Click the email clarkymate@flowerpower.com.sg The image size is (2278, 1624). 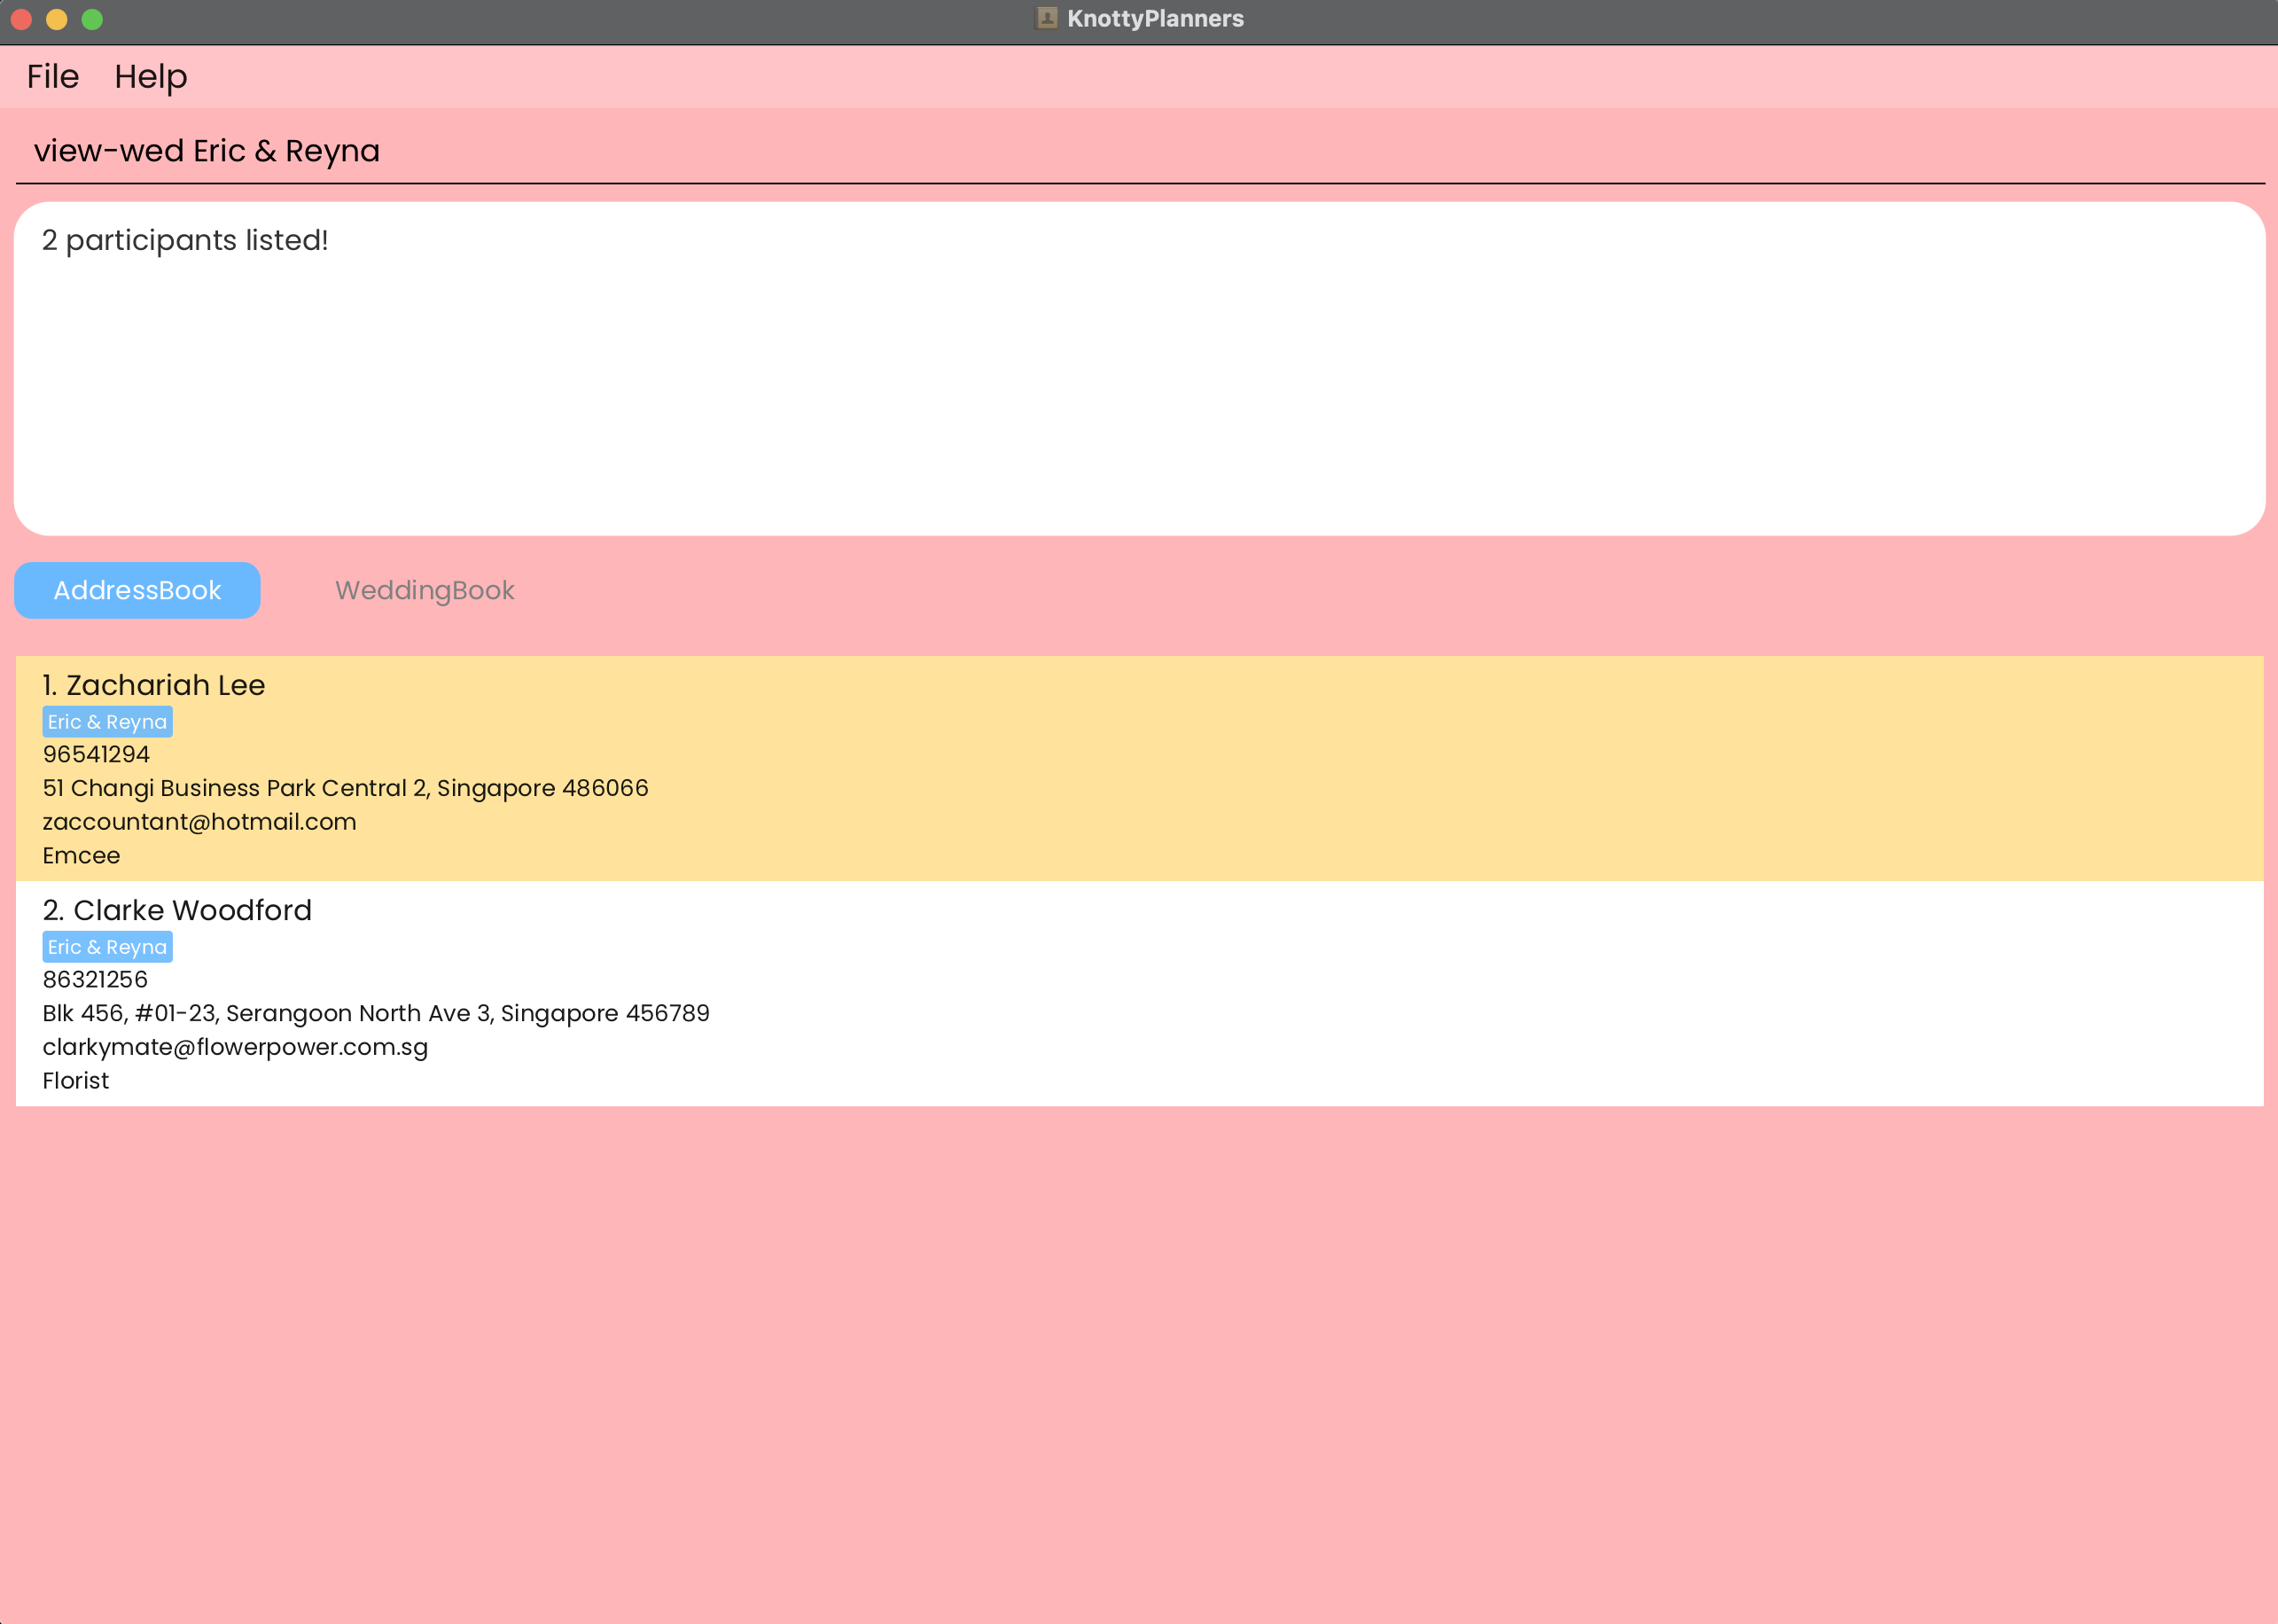click(235, 1047)
